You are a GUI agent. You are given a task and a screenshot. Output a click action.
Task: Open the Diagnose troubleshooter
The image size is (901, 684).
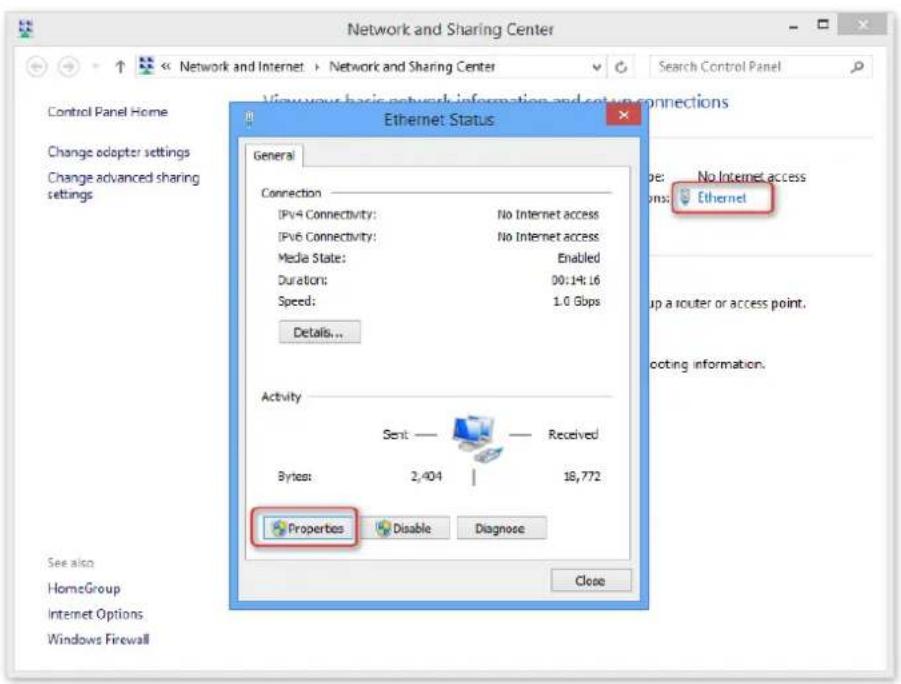click(501, 528)
